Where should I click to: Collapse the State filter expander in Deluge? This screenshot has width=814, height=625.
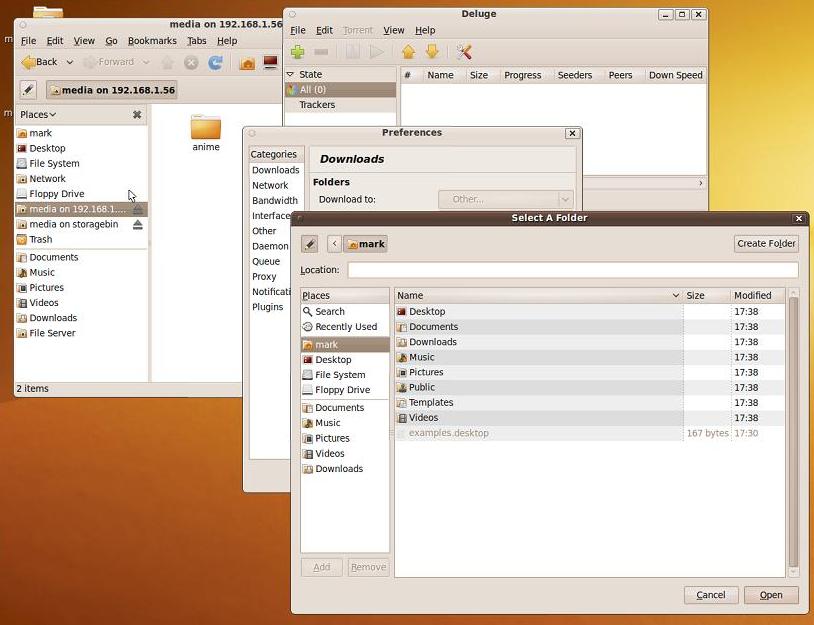pos(290,75)
